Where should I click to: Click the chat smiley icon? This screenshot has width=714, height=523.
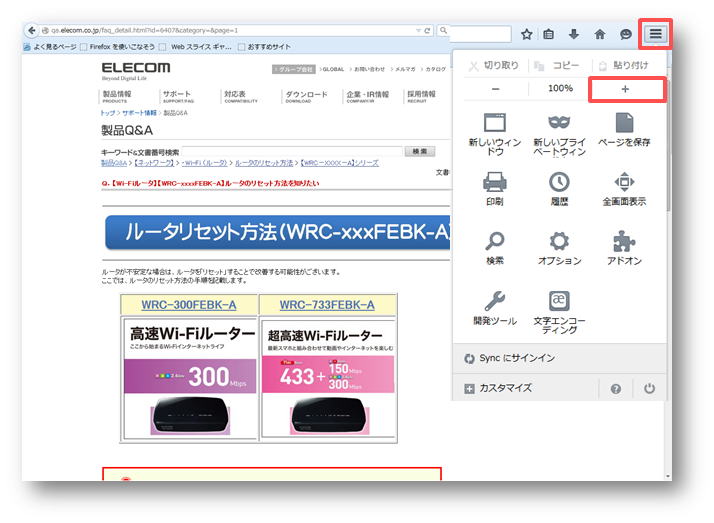[x=626, y=34]
